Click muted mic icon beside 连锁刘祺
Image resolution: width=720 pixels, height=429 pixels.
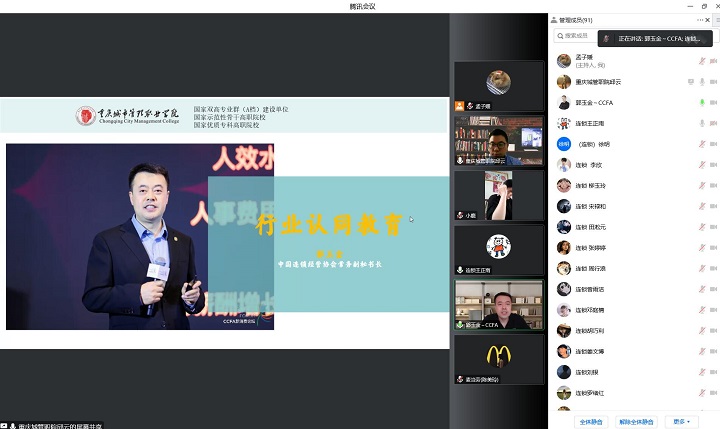coord(702,372)
